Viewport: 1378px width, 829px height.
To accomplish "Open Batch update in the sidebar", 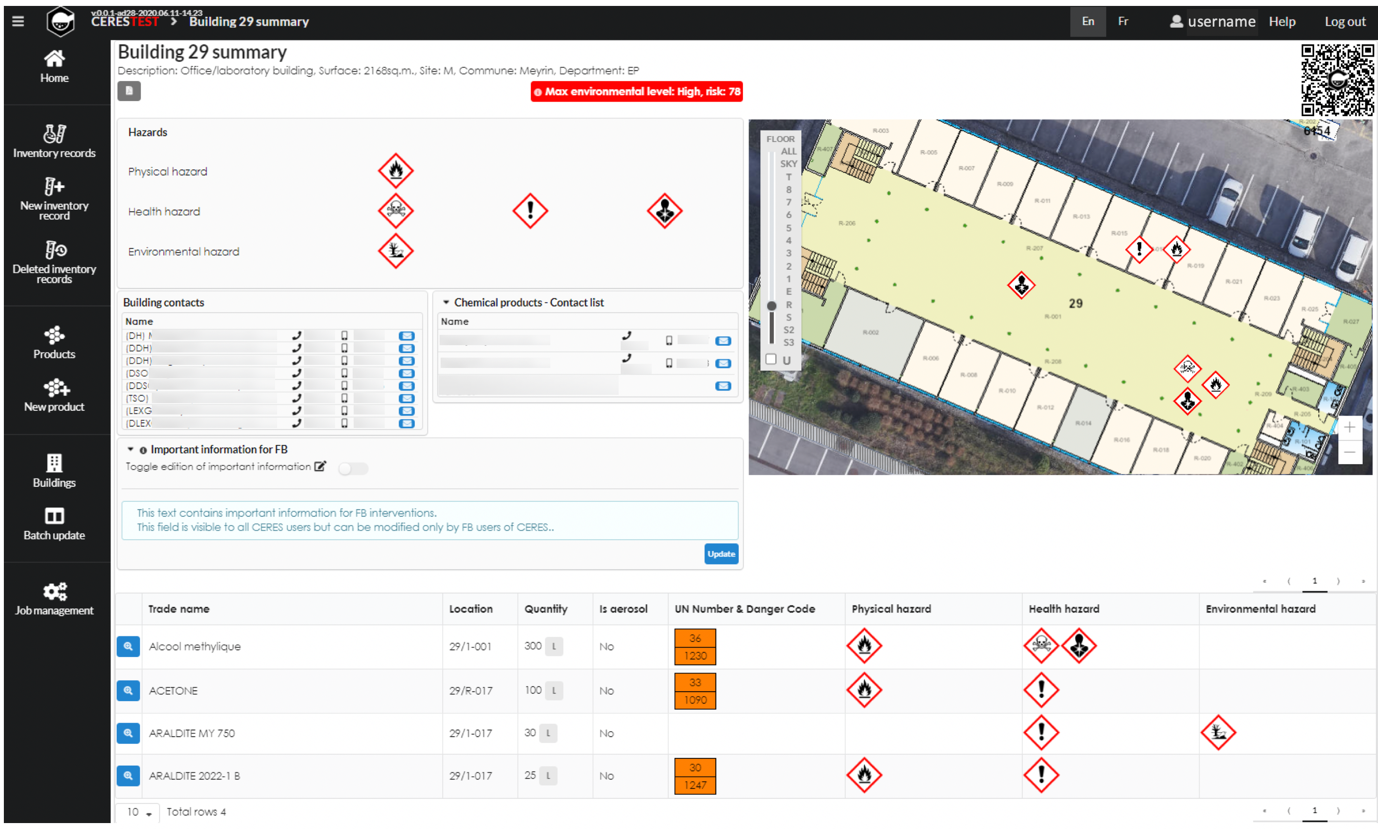I will point(55,524).
